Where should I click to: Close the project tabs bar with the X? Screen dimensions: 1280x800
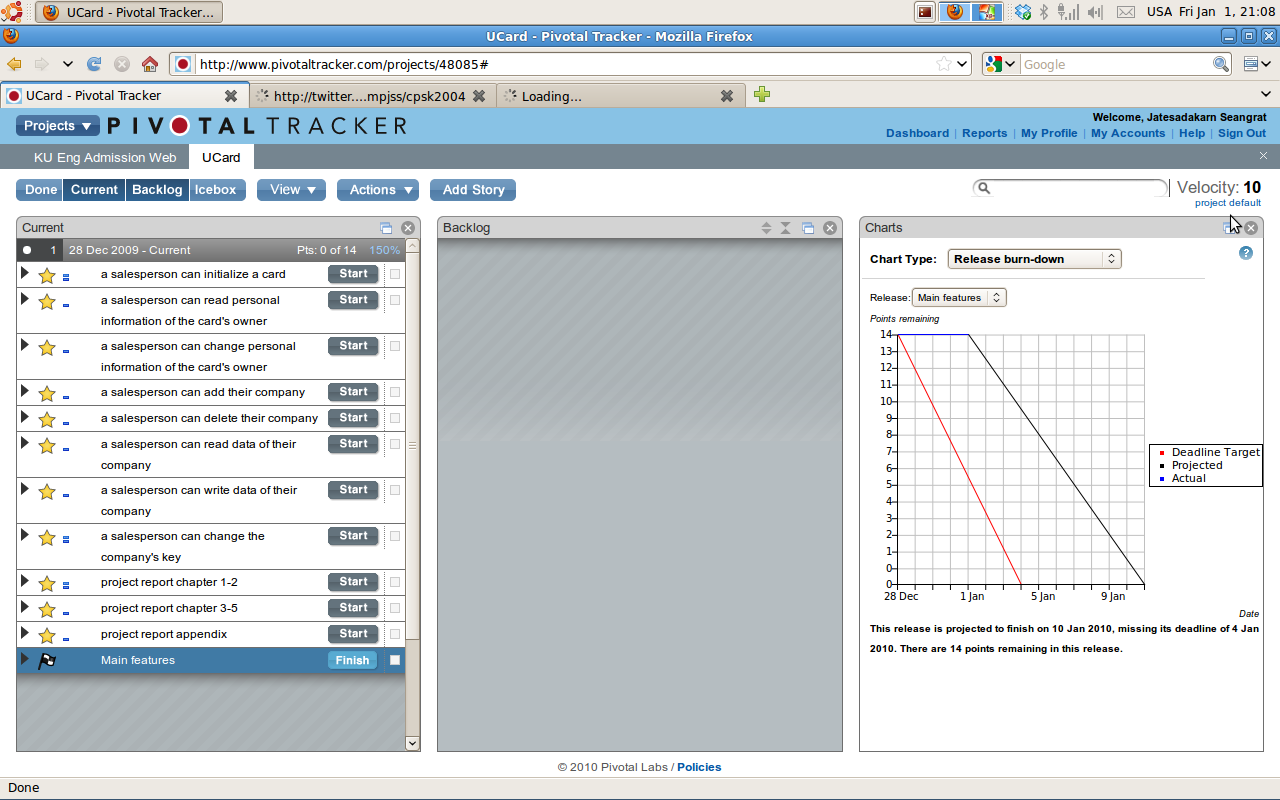[1263, 156]
